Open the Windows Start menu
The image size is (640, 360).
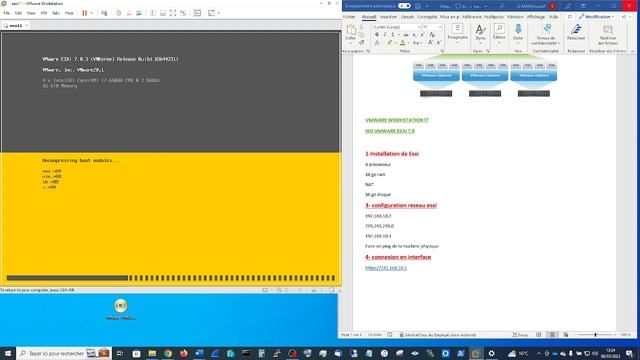coord(8,353)
